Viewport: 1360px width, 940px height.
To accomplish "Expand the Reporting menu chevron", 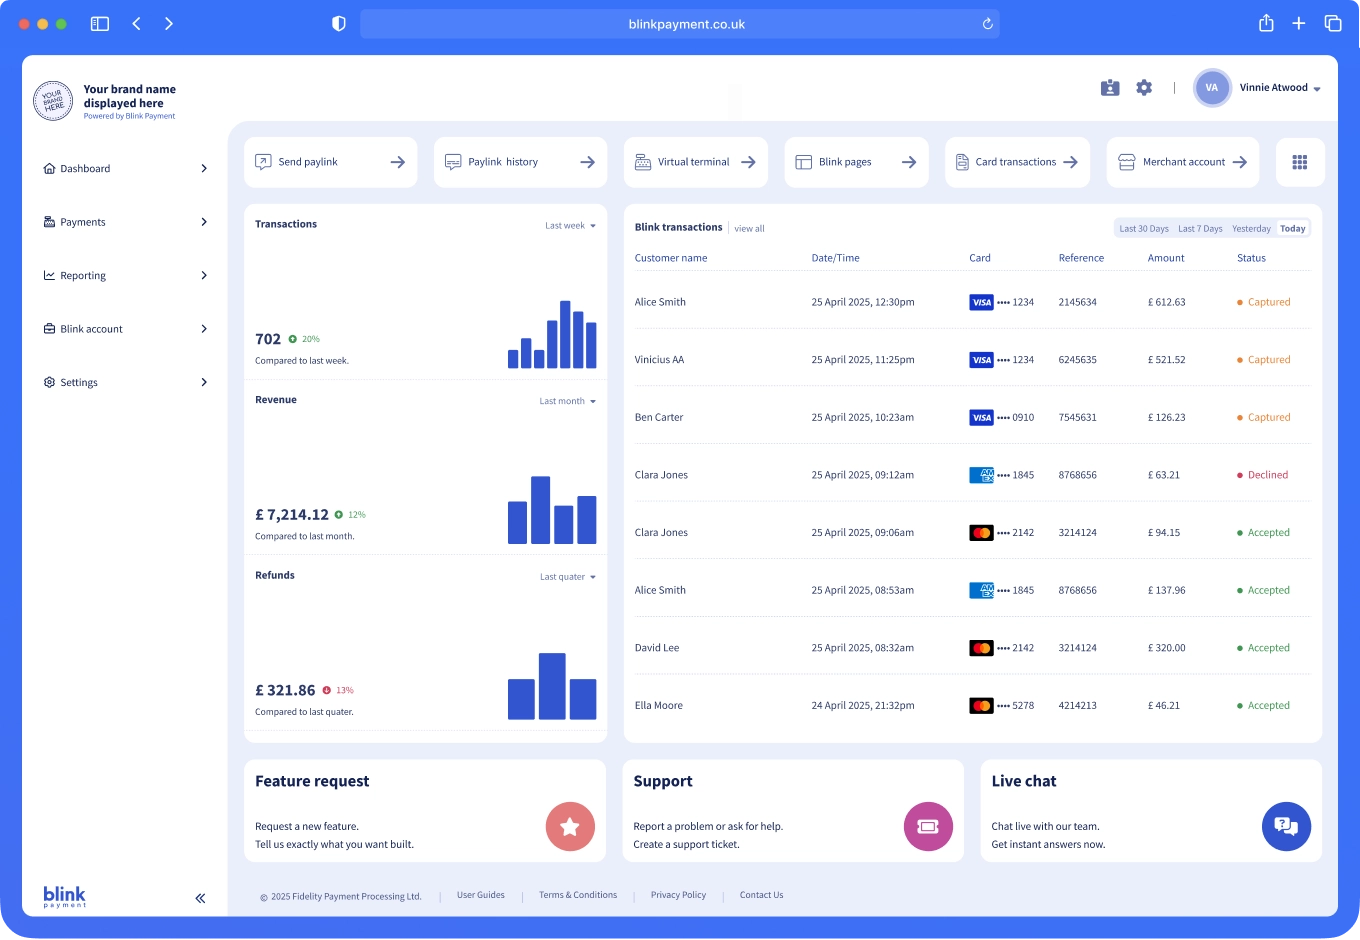I will coord(204,276).
